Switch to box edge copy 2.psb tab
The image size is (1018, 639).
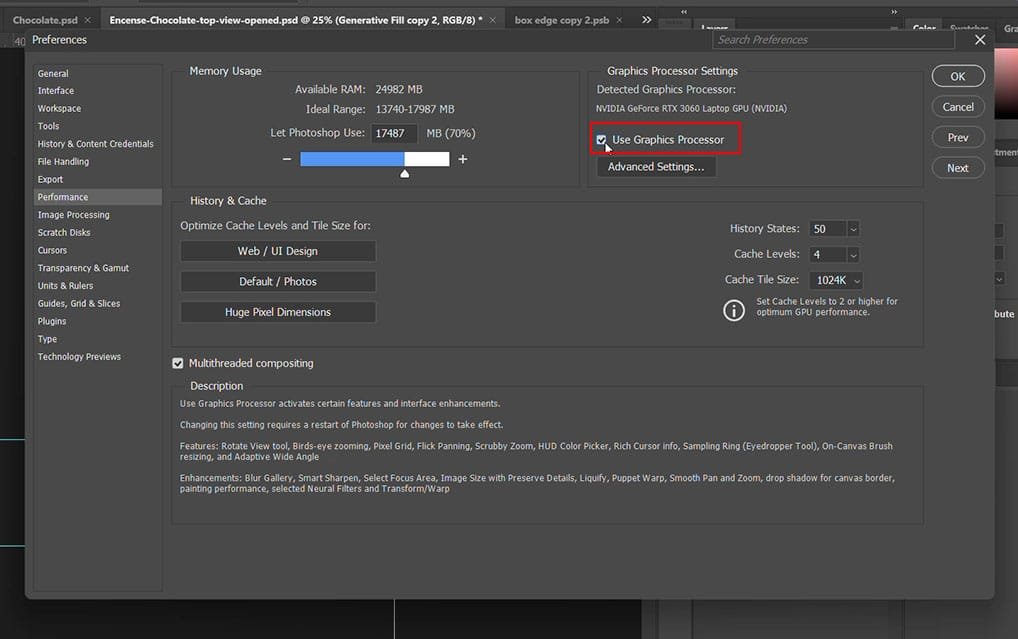pyautogui.click(x=562, y=20)
